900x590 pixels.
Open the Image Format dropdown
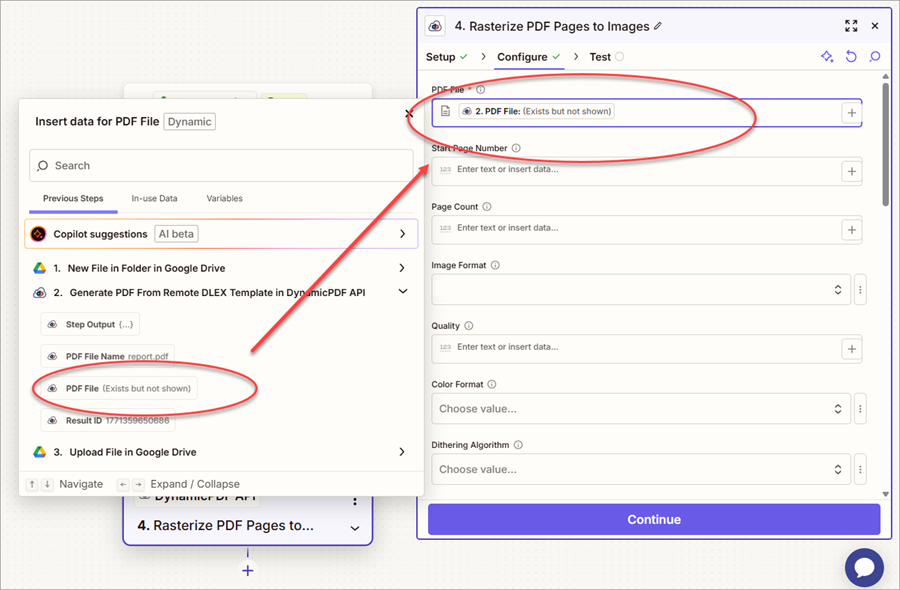[640, 290]
